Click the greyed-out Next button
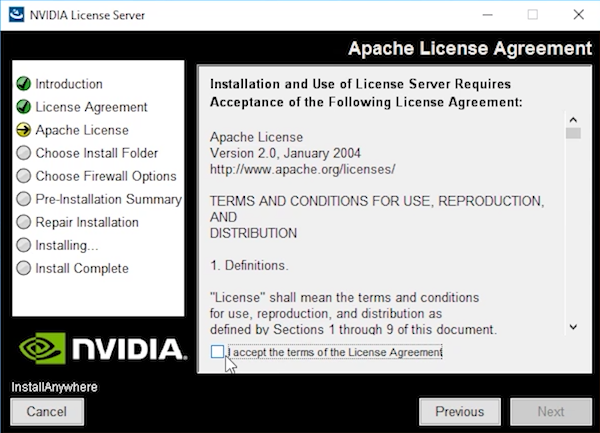Screen dimensions: 600x433 point(551,412)
